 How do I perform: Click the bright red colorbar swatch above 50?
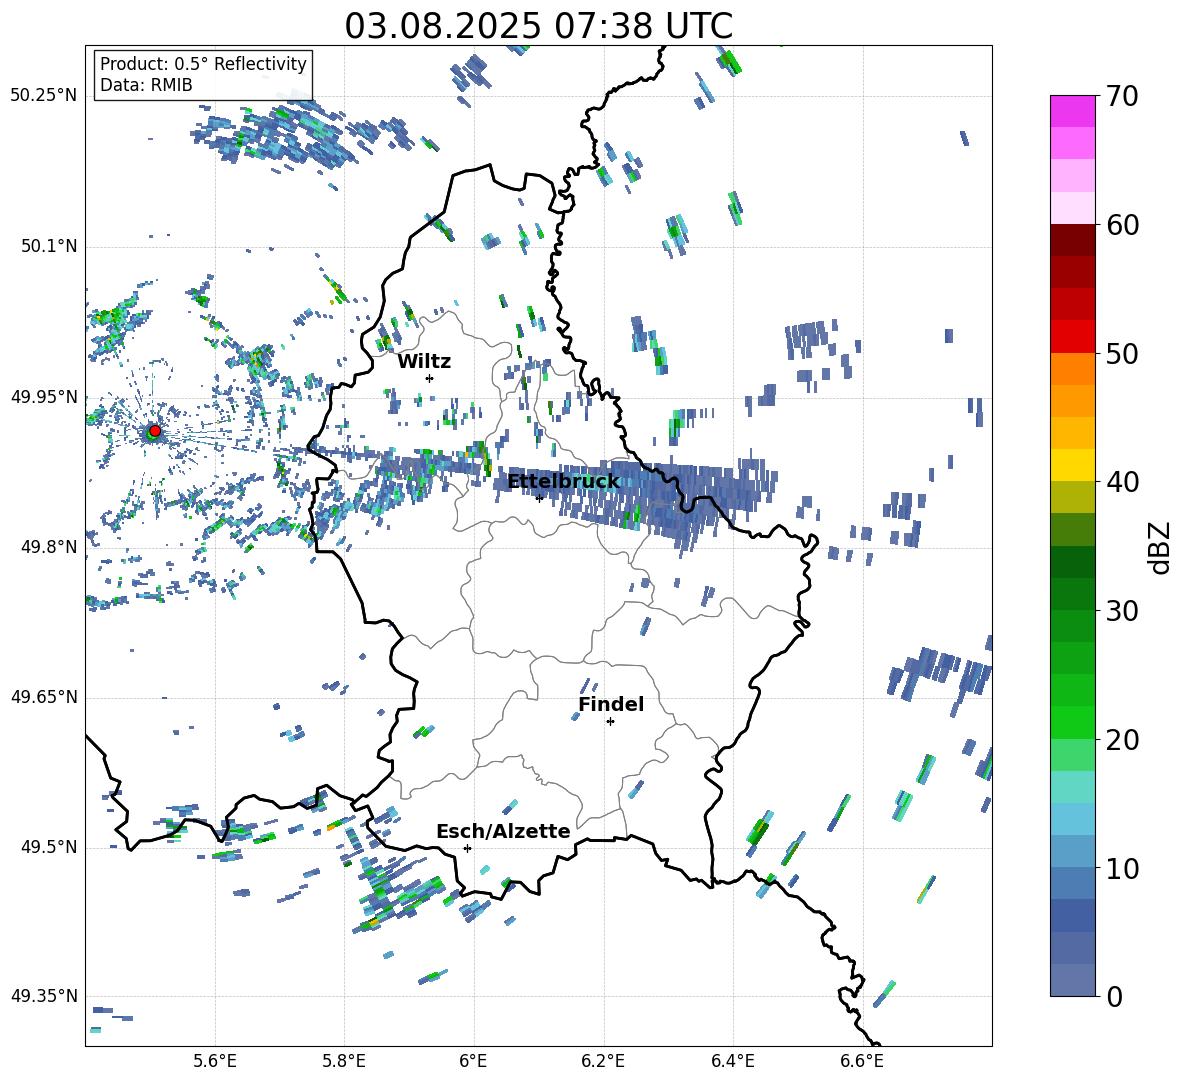(1072, 337)
